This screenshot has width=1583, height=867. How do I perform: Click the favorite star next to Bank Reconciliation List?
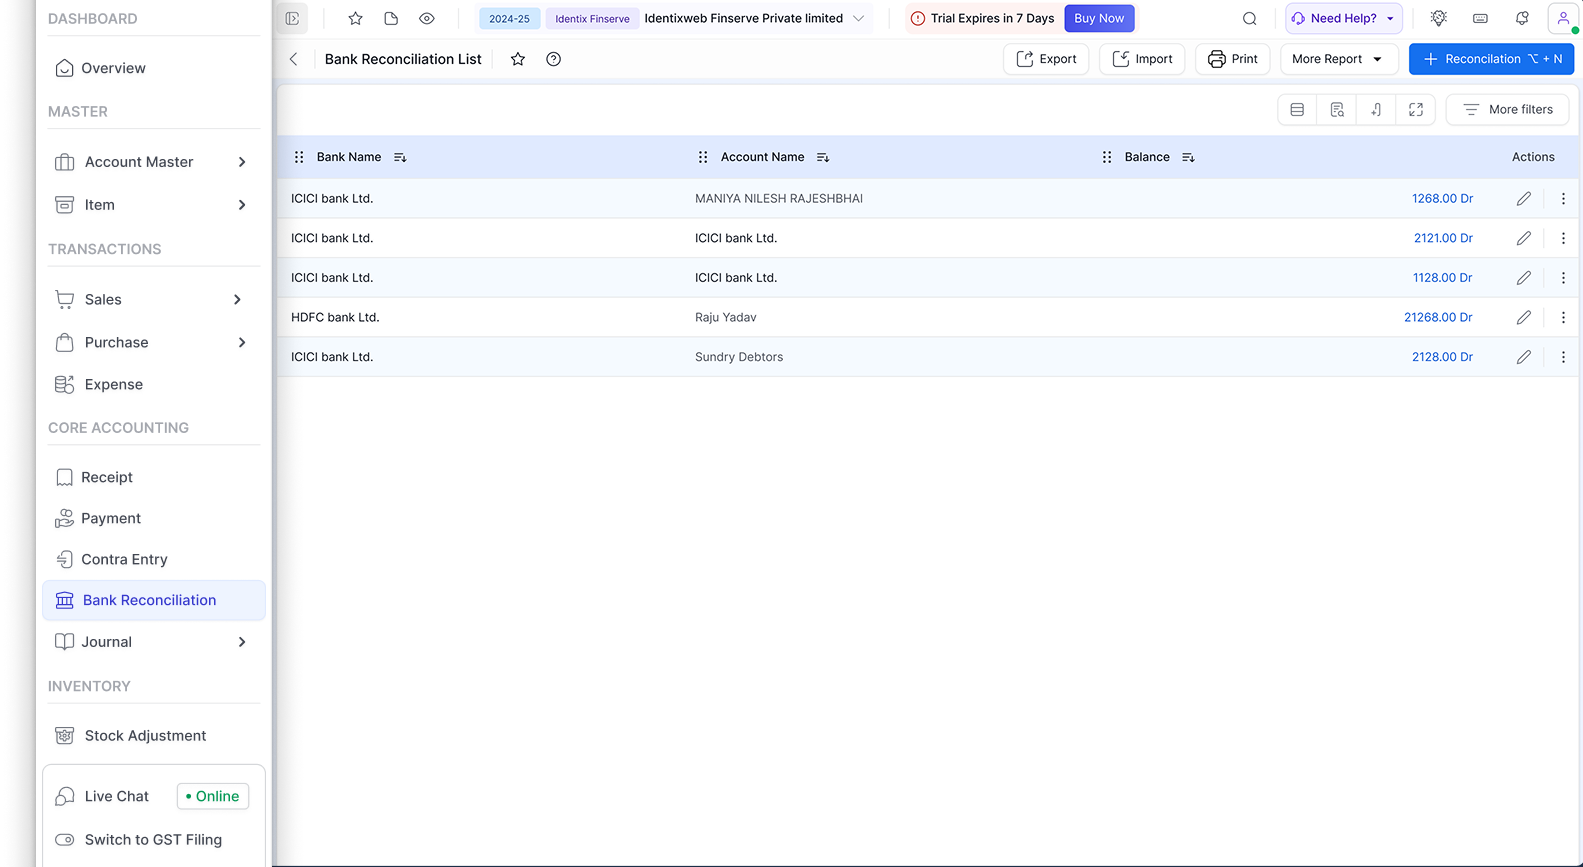click(x=518, y=59)
